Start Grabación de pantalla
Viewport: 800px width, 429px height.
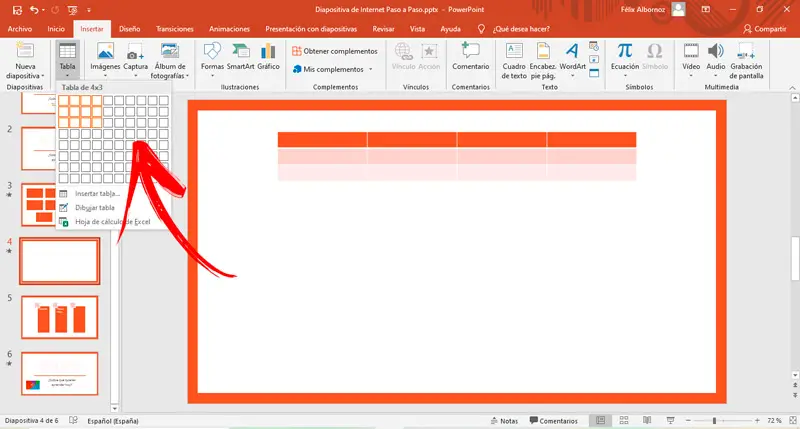746,60
